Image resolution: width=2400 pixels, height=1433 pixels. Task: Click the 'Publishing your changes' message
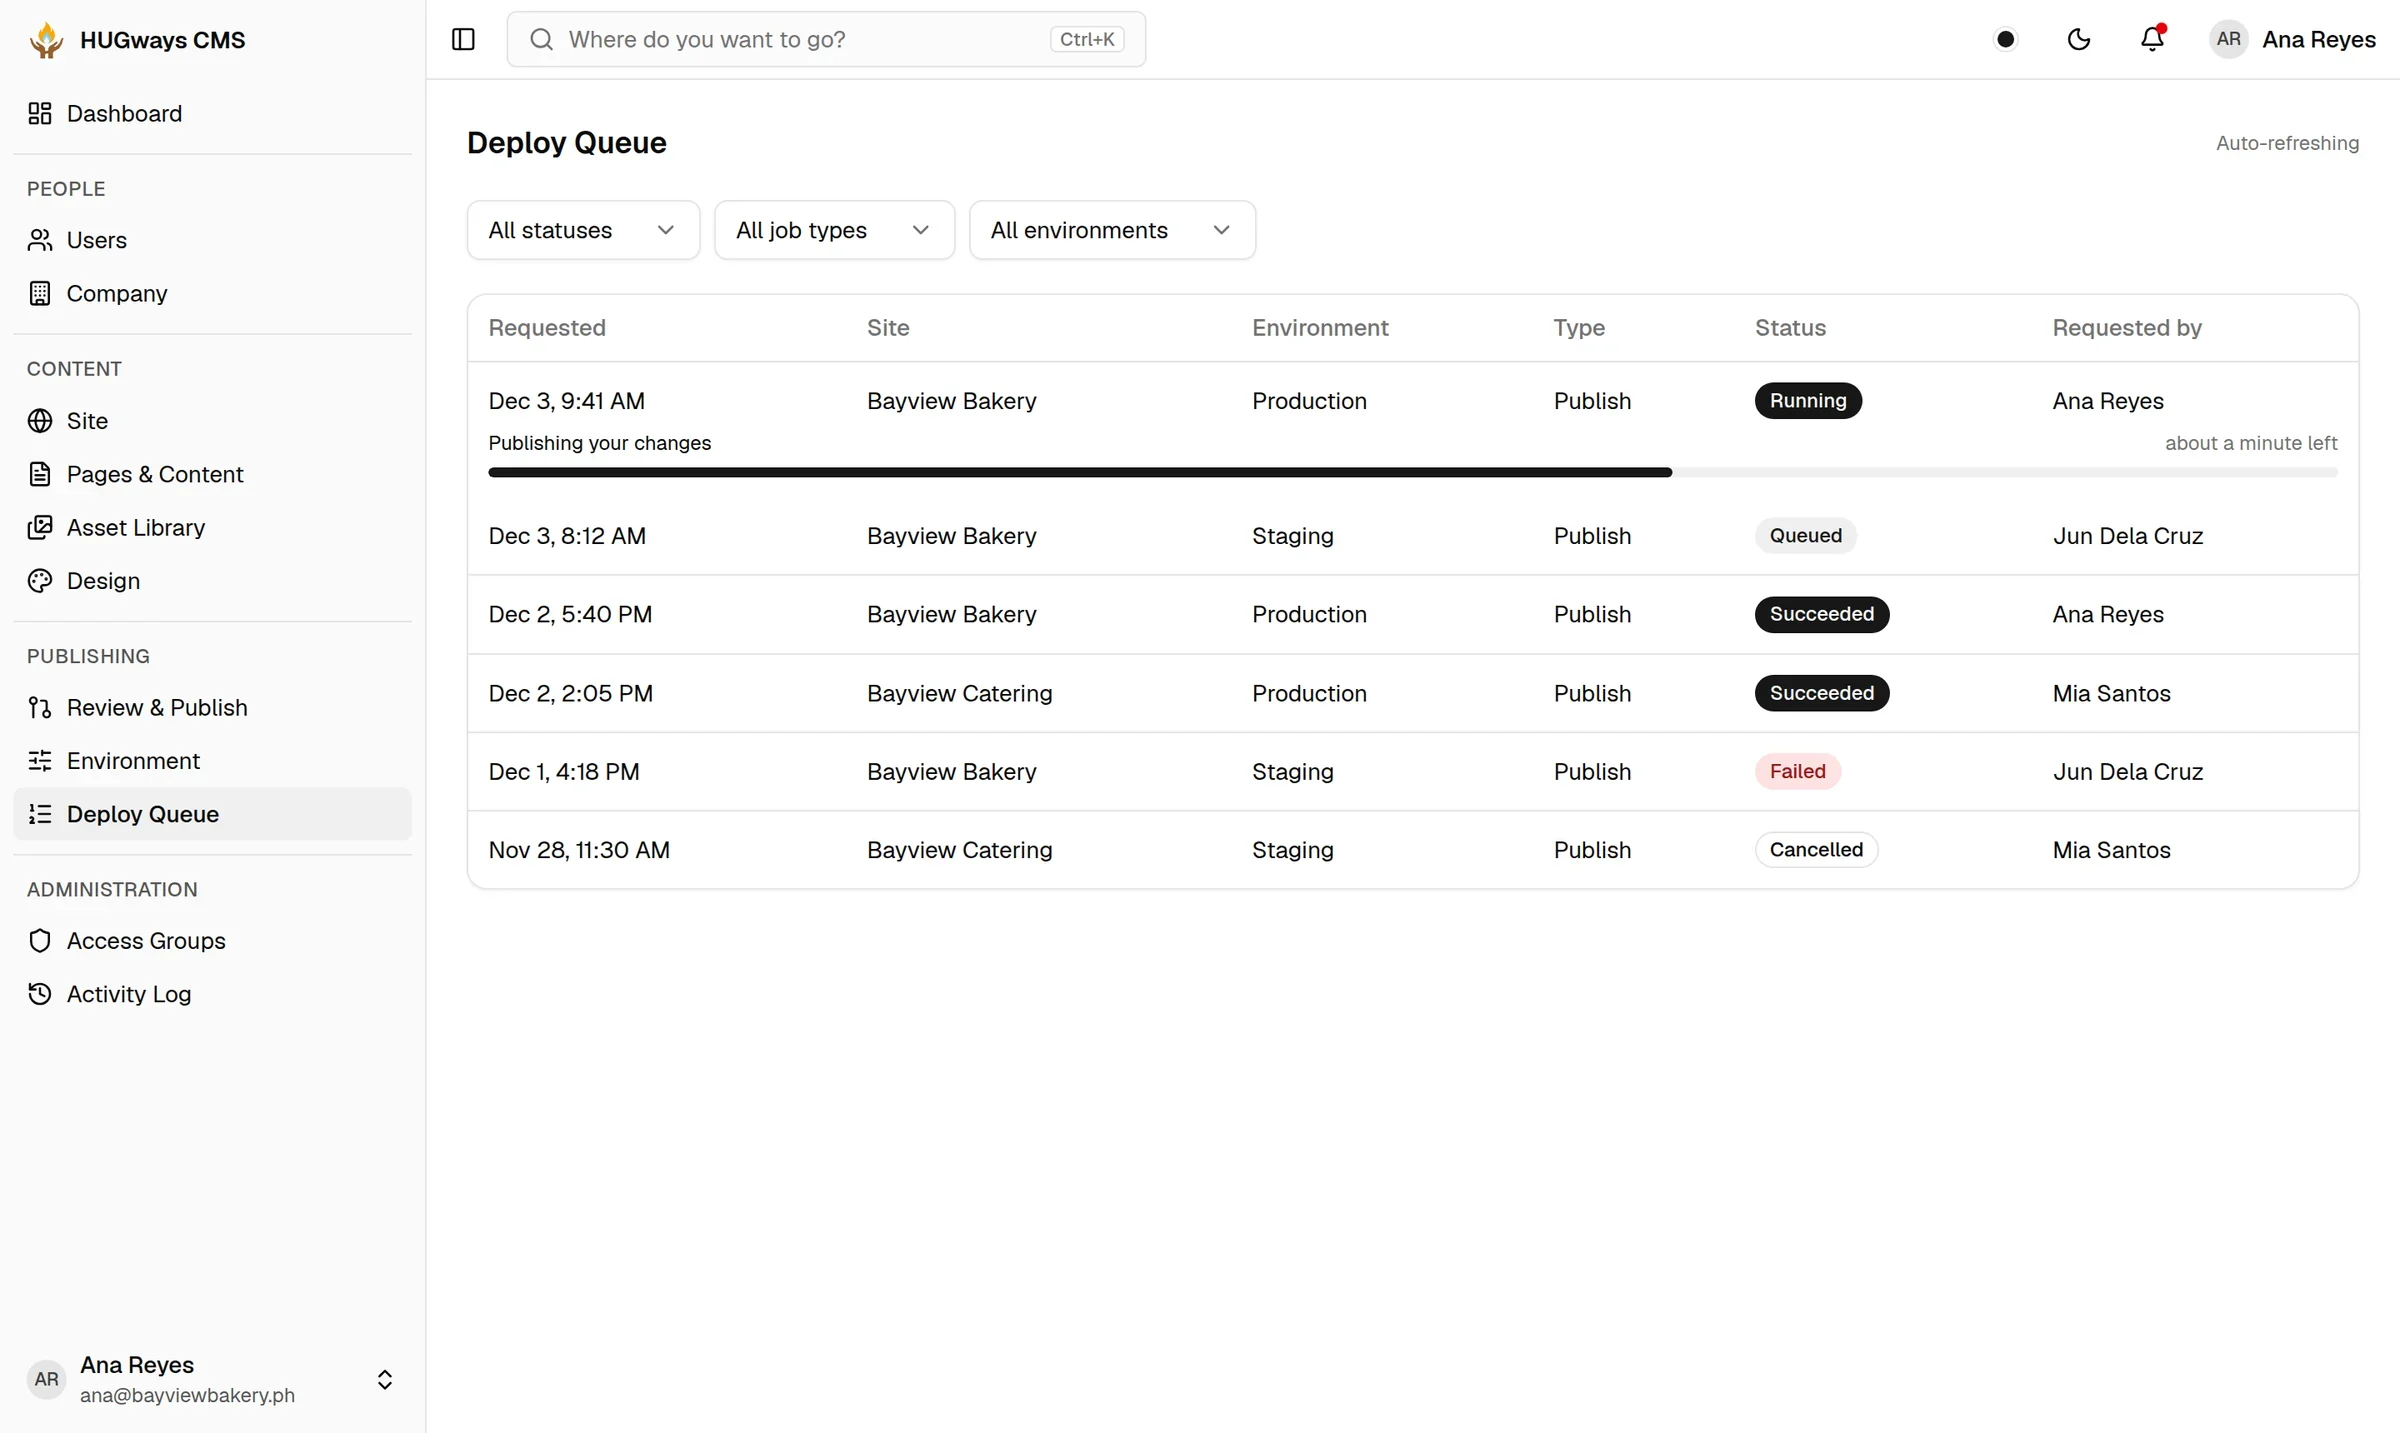pos(600,443)
